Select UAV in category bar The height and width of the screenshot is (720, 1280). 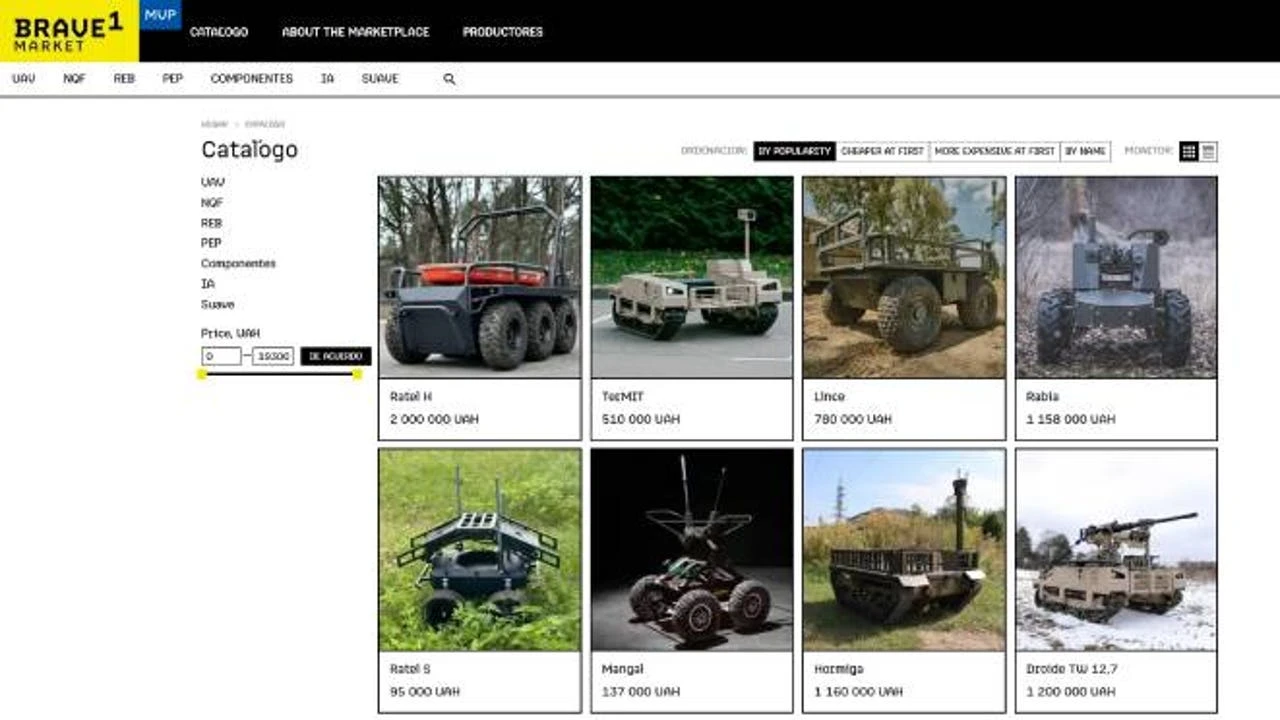click(x=24, y=79)
